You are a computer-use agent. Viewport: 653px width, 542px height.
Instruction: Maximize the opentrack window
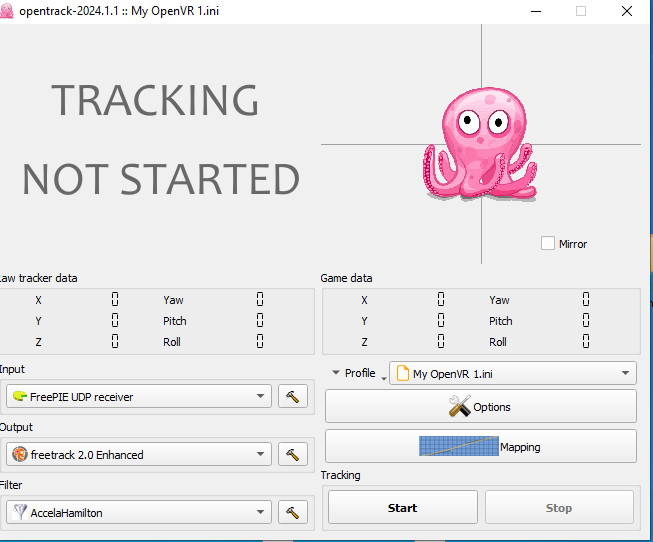click(581, 10)
